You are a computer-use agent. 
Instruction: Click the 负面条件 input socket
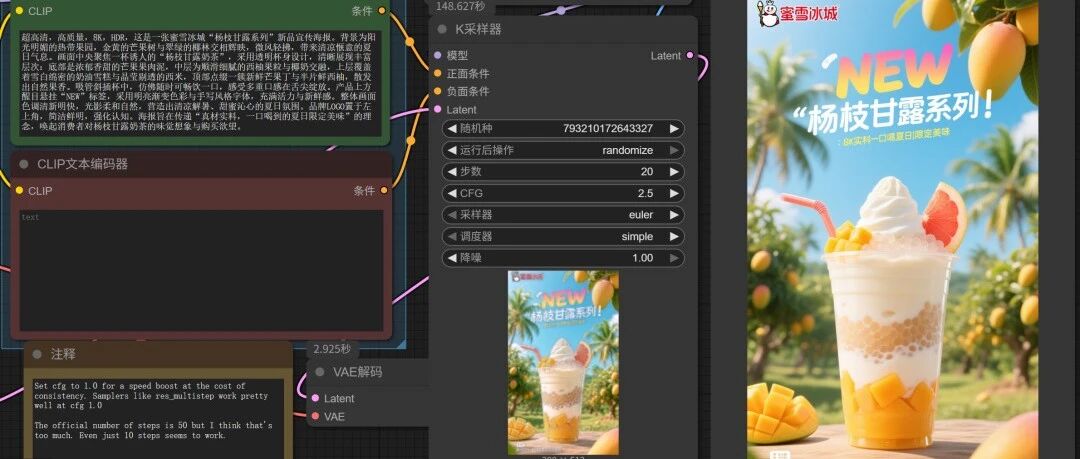[437, 91]
